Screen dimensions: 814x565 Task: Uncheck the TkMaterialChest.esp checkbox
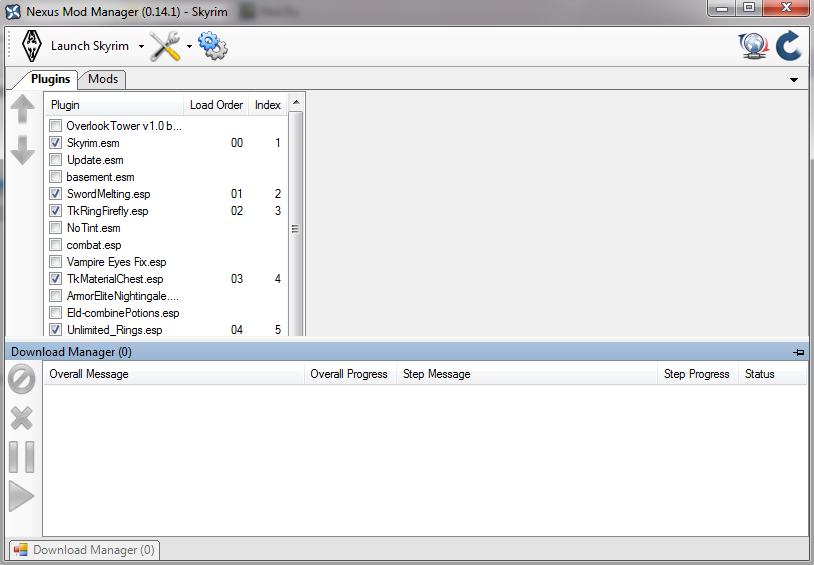pos(56,279)
